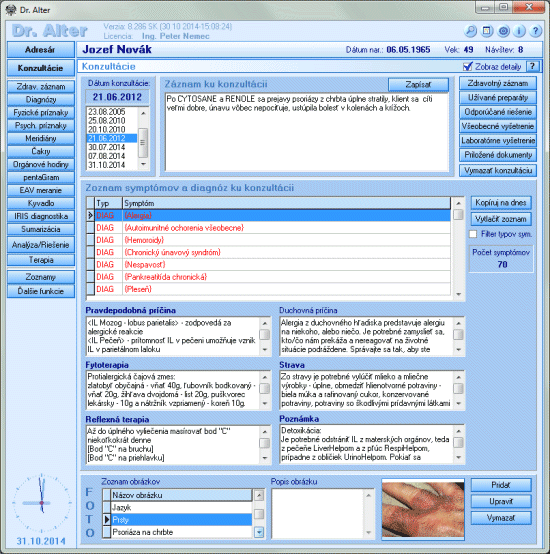The image size is (550, 554).
Task: Open EAV meranie sidebar item
Action: tap(41, 190)
